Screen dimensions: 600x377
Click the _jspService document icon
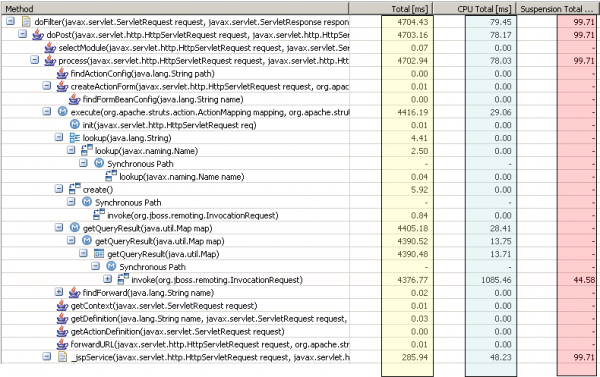[62, 357]
